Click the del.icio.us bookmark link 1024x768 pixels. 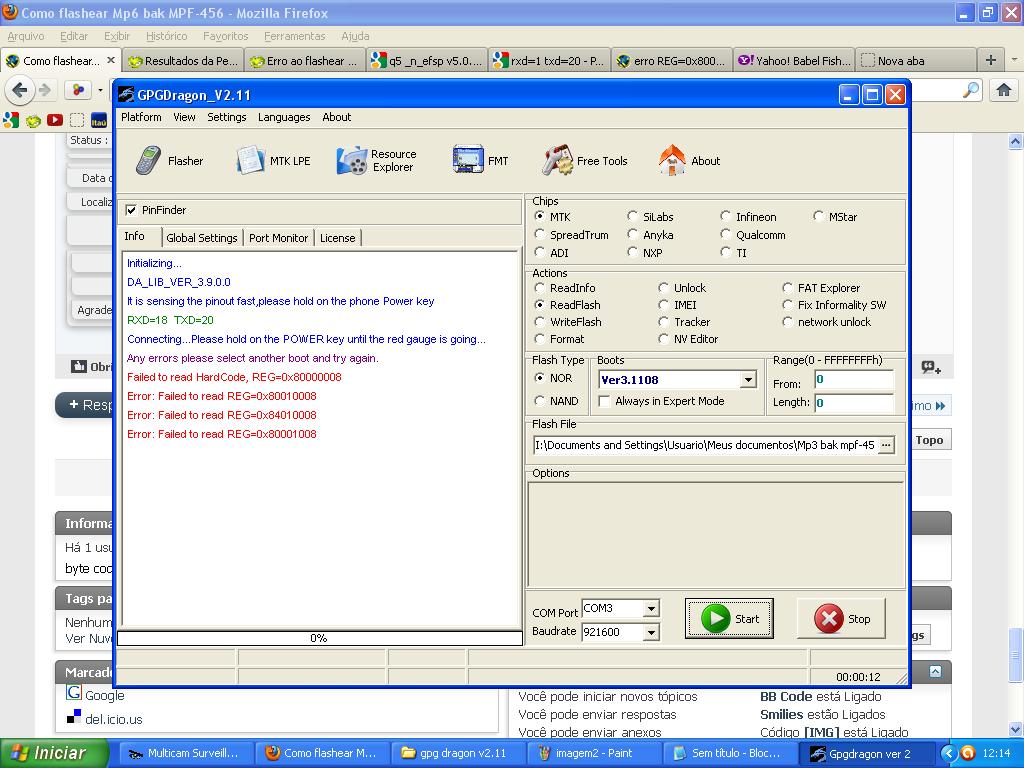114,719
